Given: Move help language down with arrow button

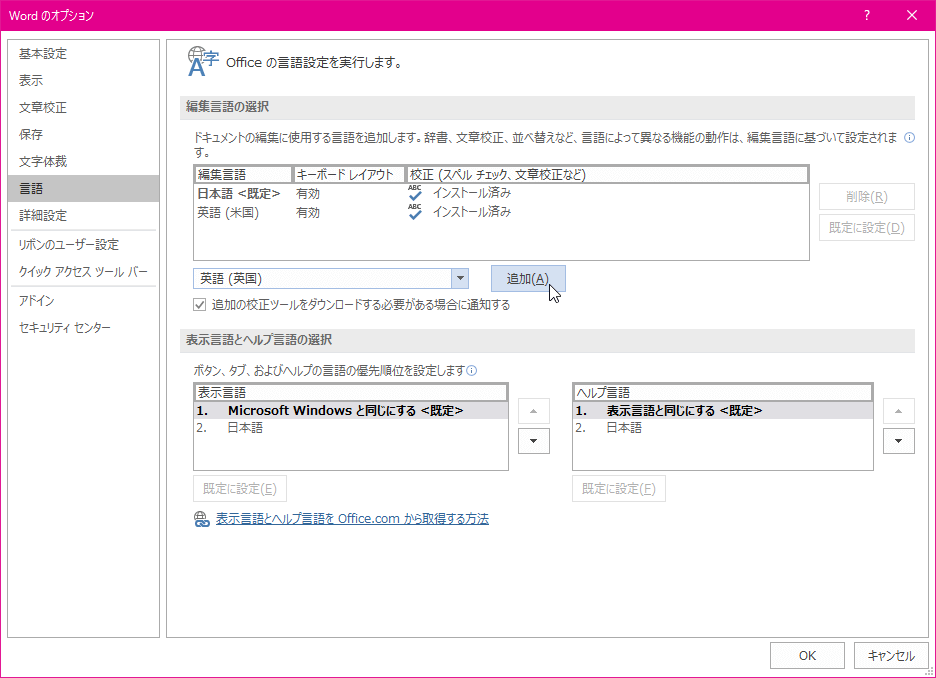Looking at the screenshot, I should (x=898, y=441).
